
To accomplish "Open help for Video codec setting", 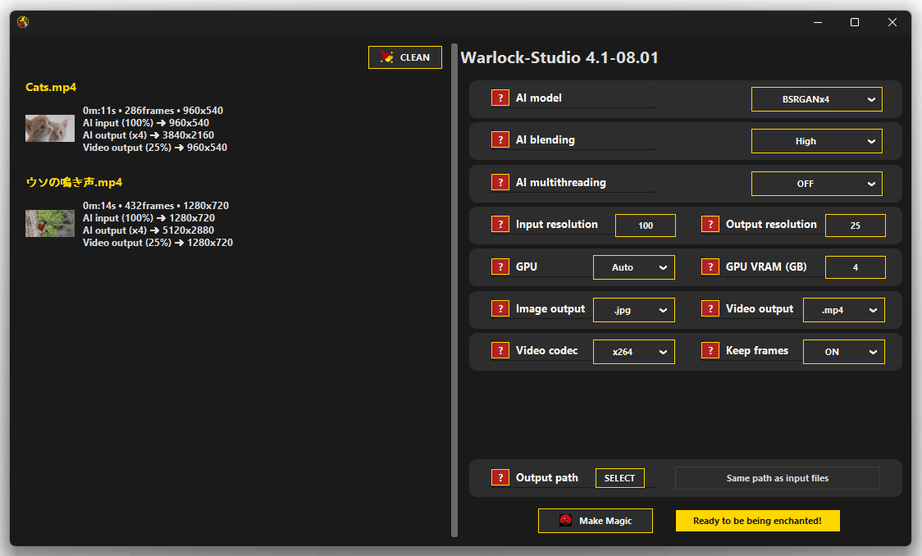I will [500, 351].
